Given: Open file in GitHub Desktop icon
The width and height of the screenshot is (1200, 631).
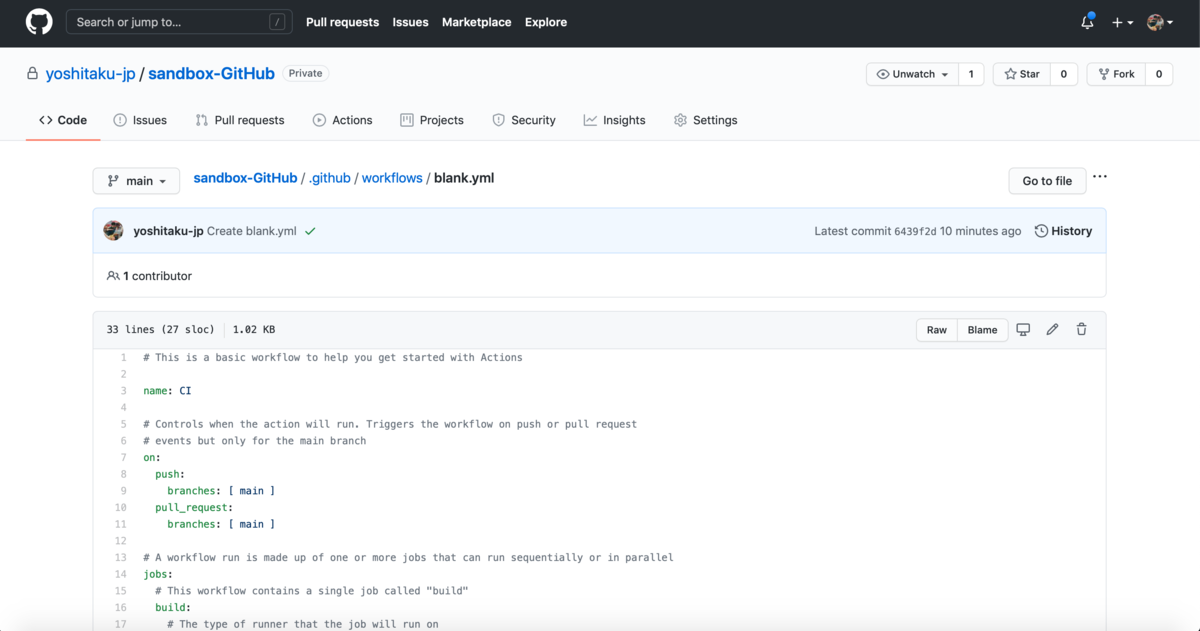Looking at the screenshot, I should click(x=1023, y=330).
